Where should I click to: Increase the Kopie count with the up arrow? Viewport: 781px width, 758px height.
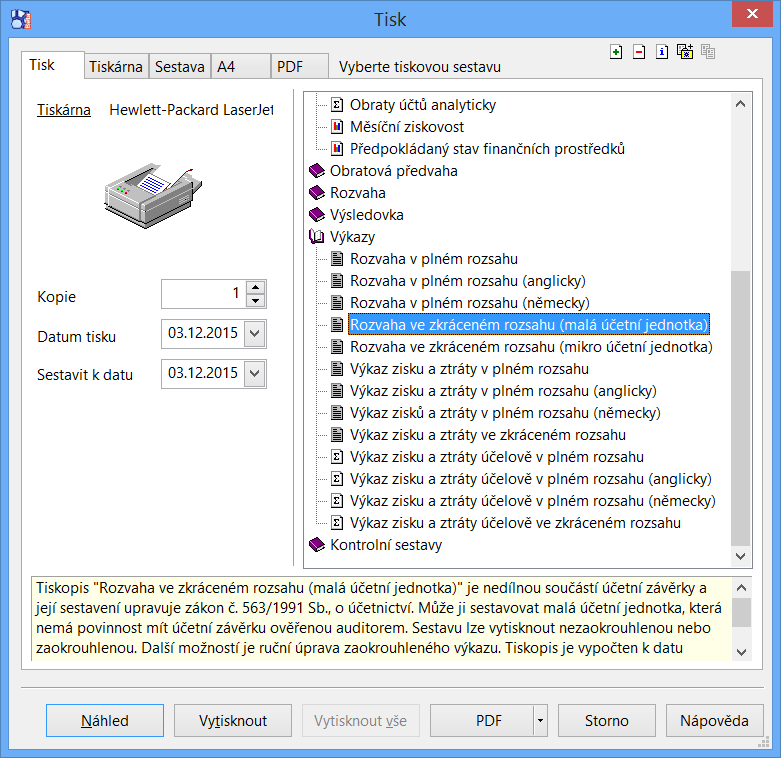pos(256,288)
